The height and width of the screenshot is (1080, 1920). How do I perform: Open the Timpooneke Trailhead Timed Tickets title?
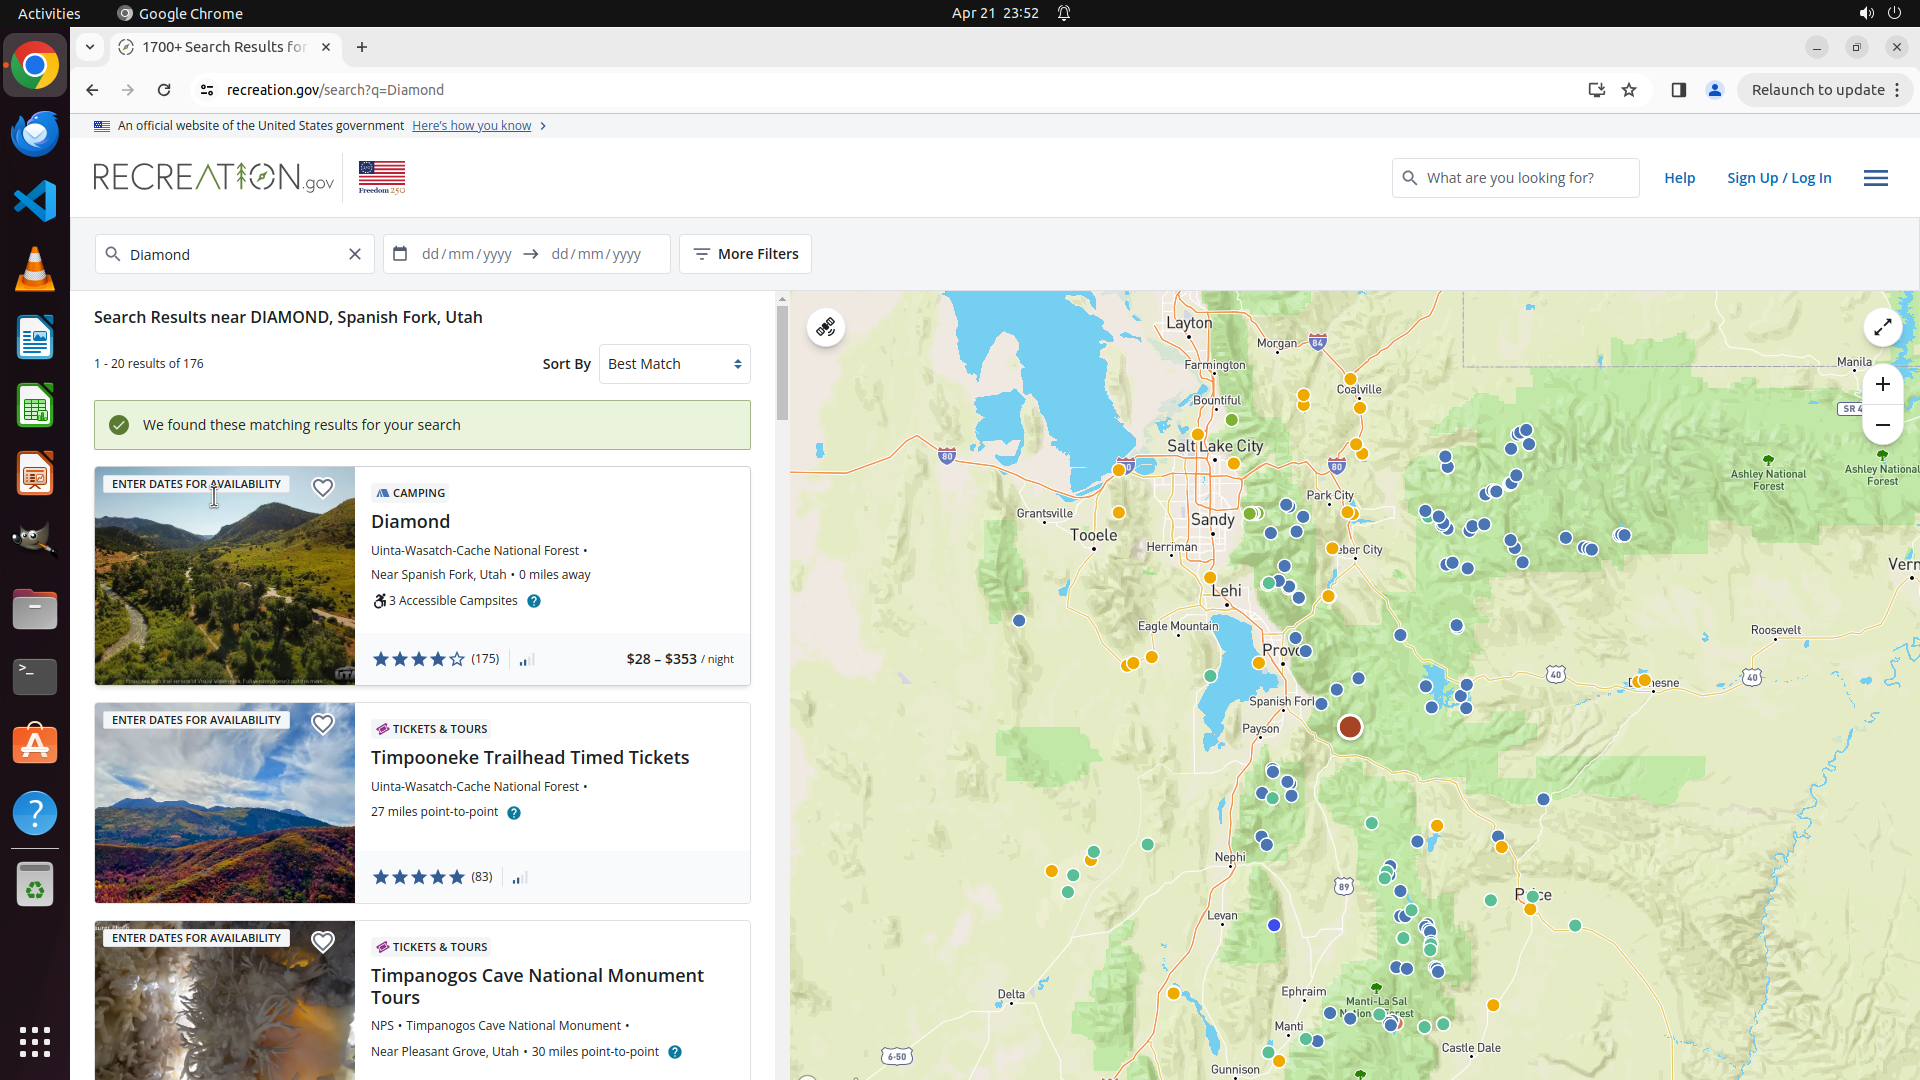click(530, 758)
